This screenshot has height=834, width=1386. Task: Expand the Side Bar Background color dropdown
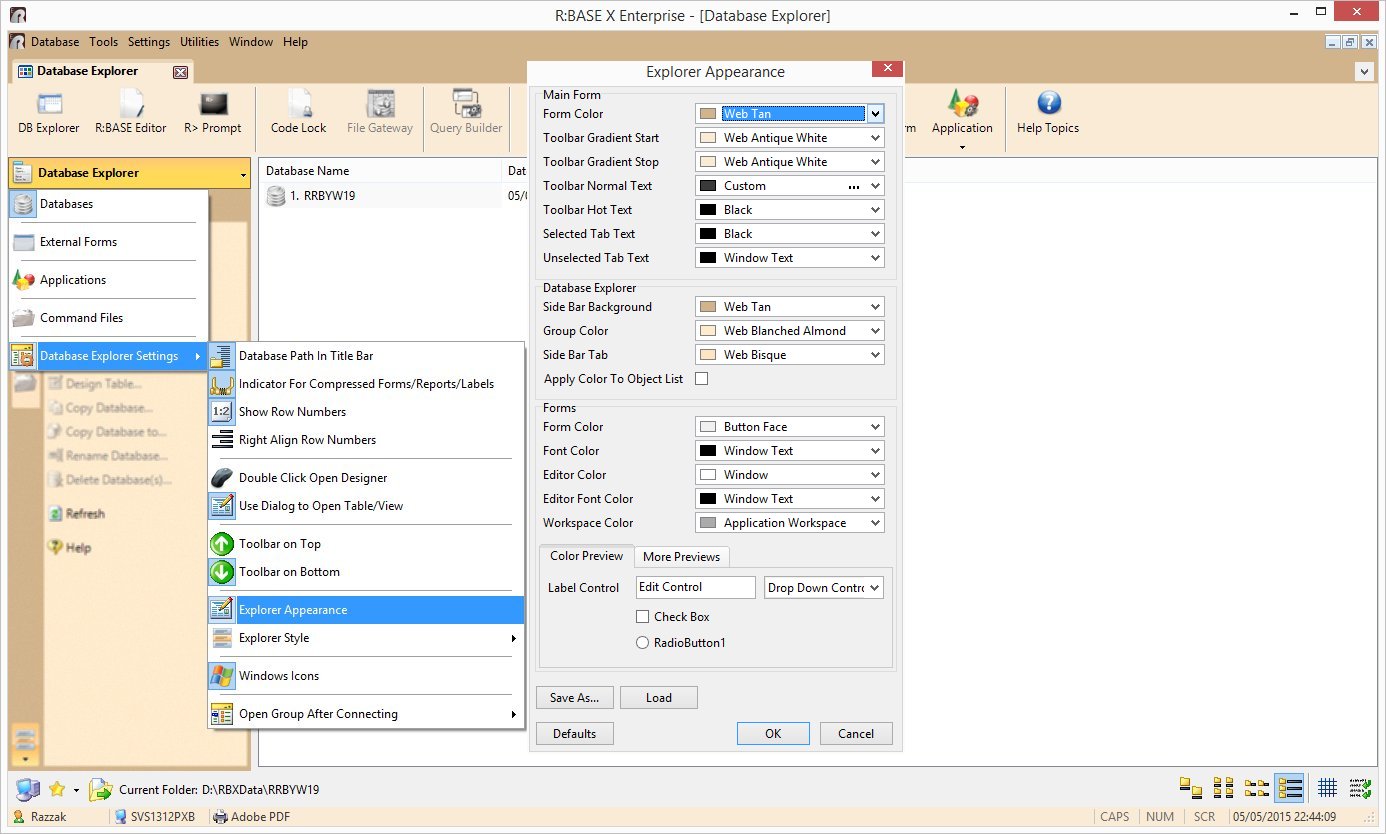click(x=875, y=307)
